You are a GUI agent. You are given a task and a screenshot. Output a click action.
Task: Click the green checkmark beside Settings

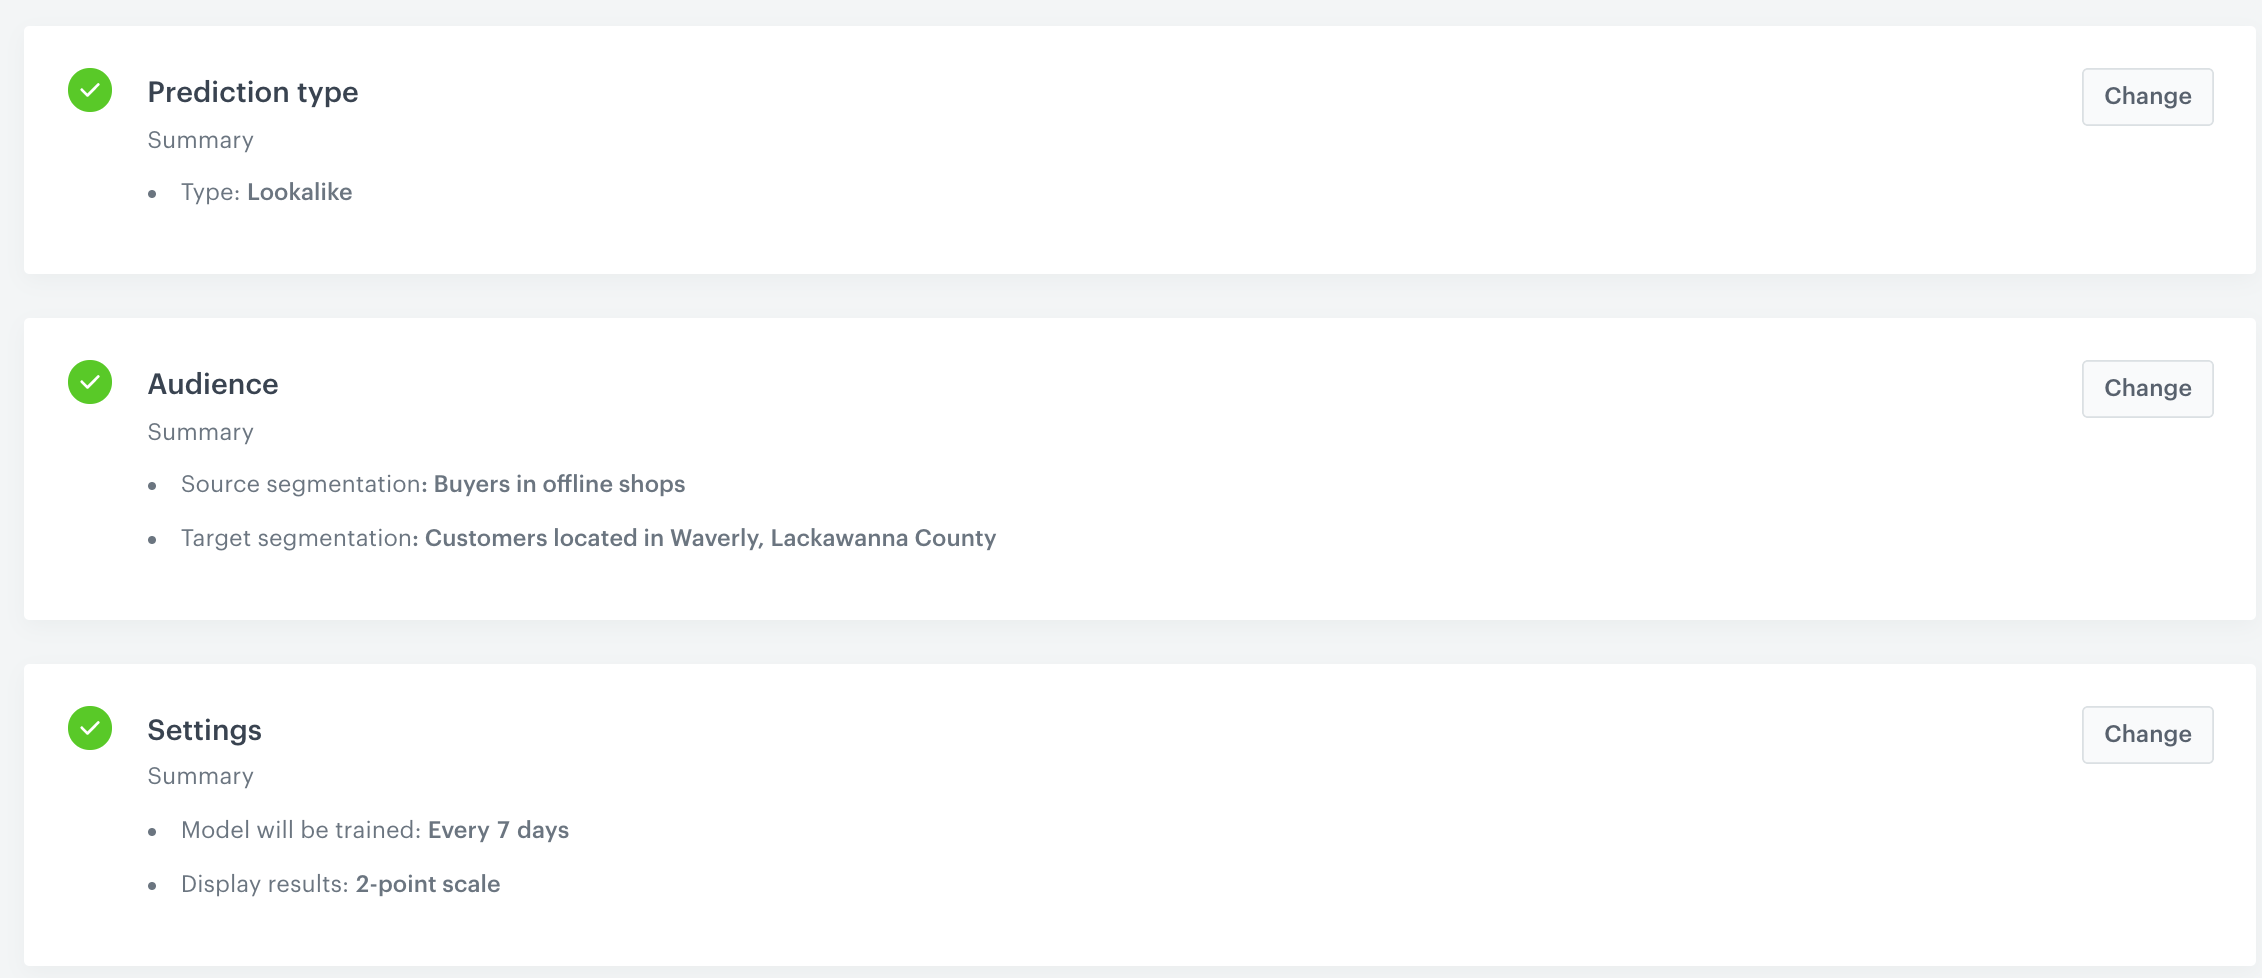pyautogui.click(x=90, y=728)
